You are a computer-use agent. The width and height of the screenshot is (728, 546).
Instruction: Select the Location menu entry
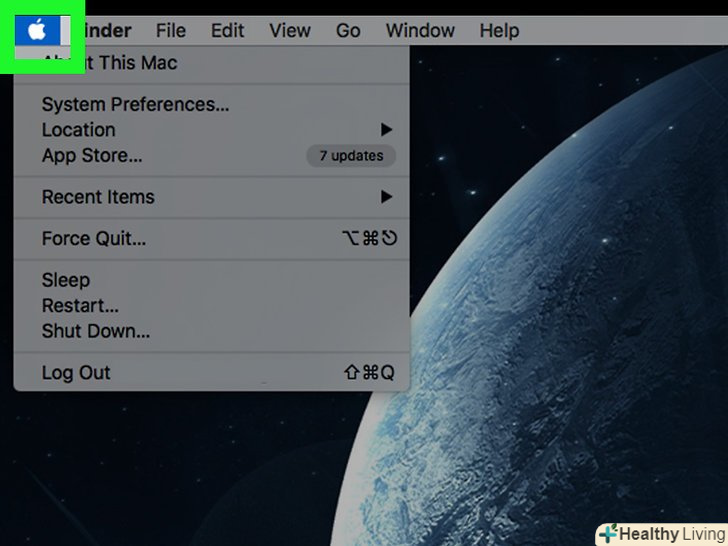click(x=212, y=130)
